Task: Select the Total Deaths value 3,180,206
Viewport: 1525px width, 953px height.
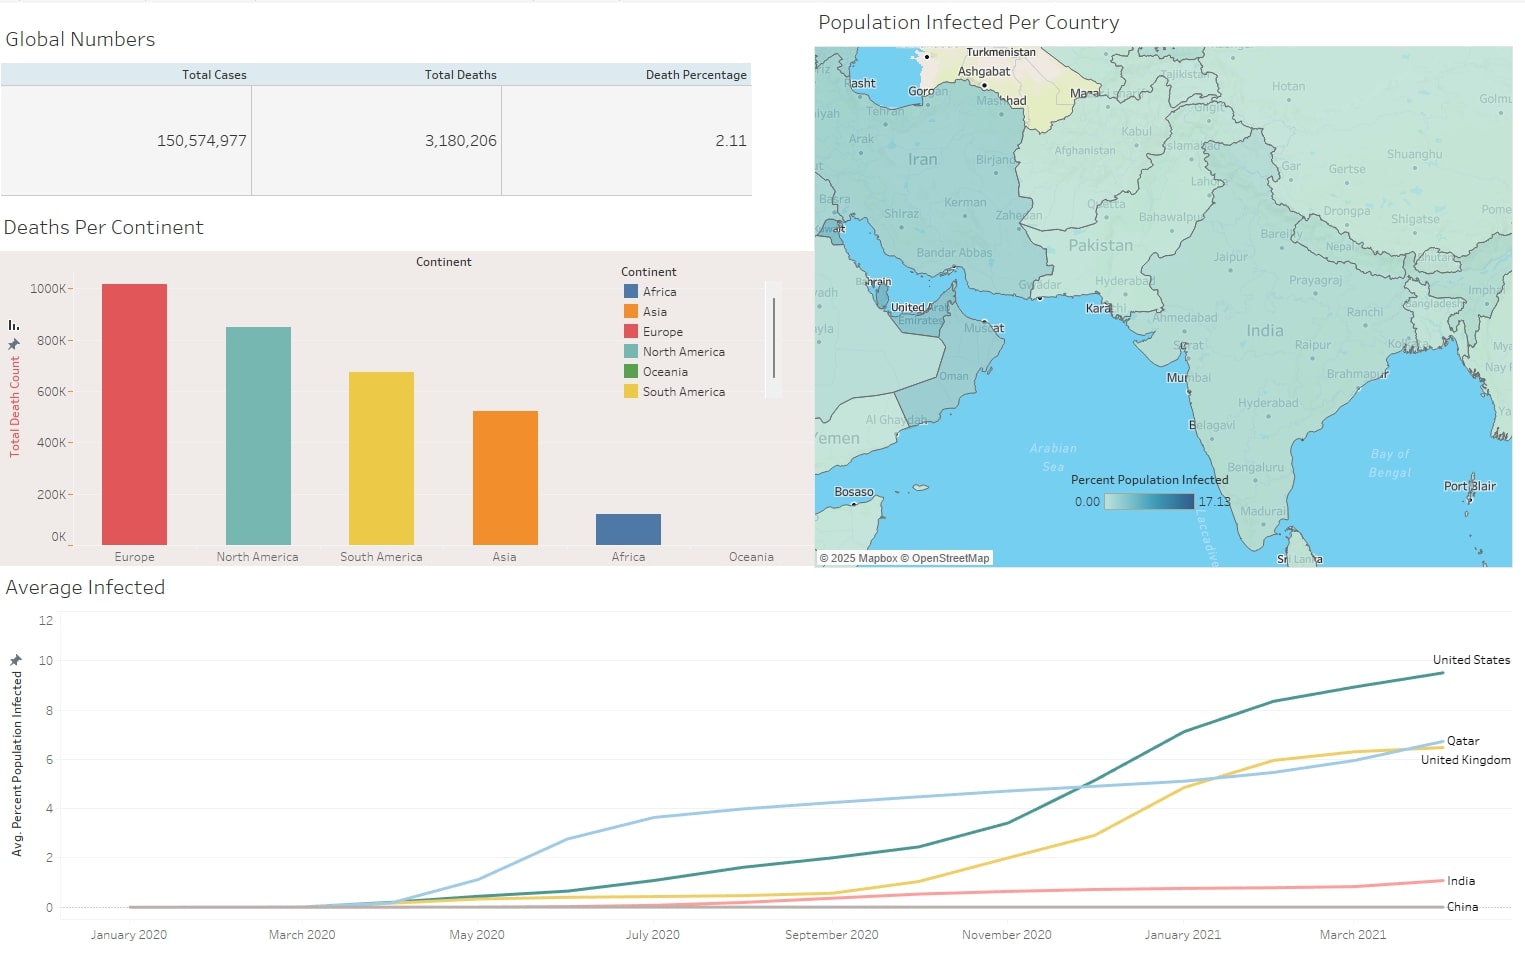Action: tap(460, 141)
